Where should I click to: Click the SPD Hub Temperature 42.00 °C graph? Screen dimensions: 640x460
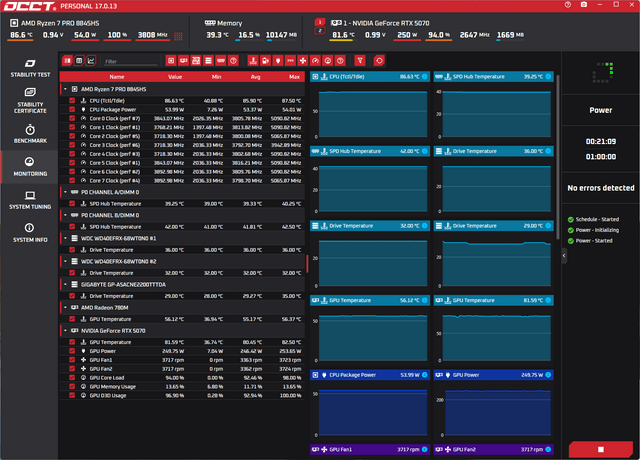point(370,180)
